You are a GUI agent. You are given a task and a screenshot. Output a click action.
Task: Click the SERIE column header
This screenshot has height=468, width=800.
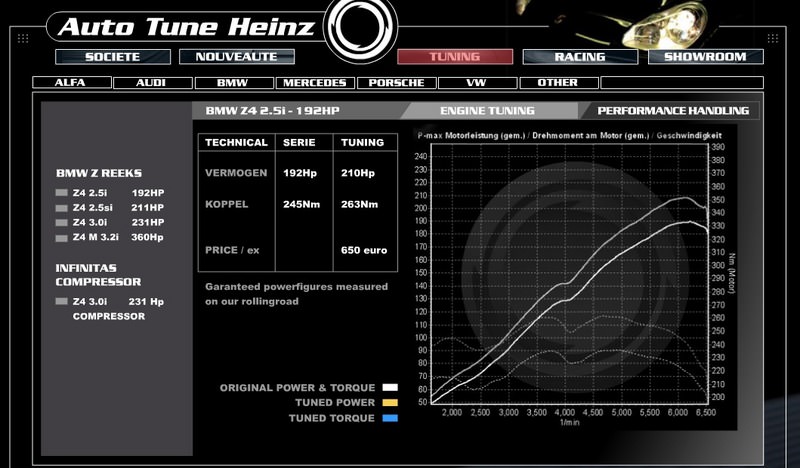(299, 142)
